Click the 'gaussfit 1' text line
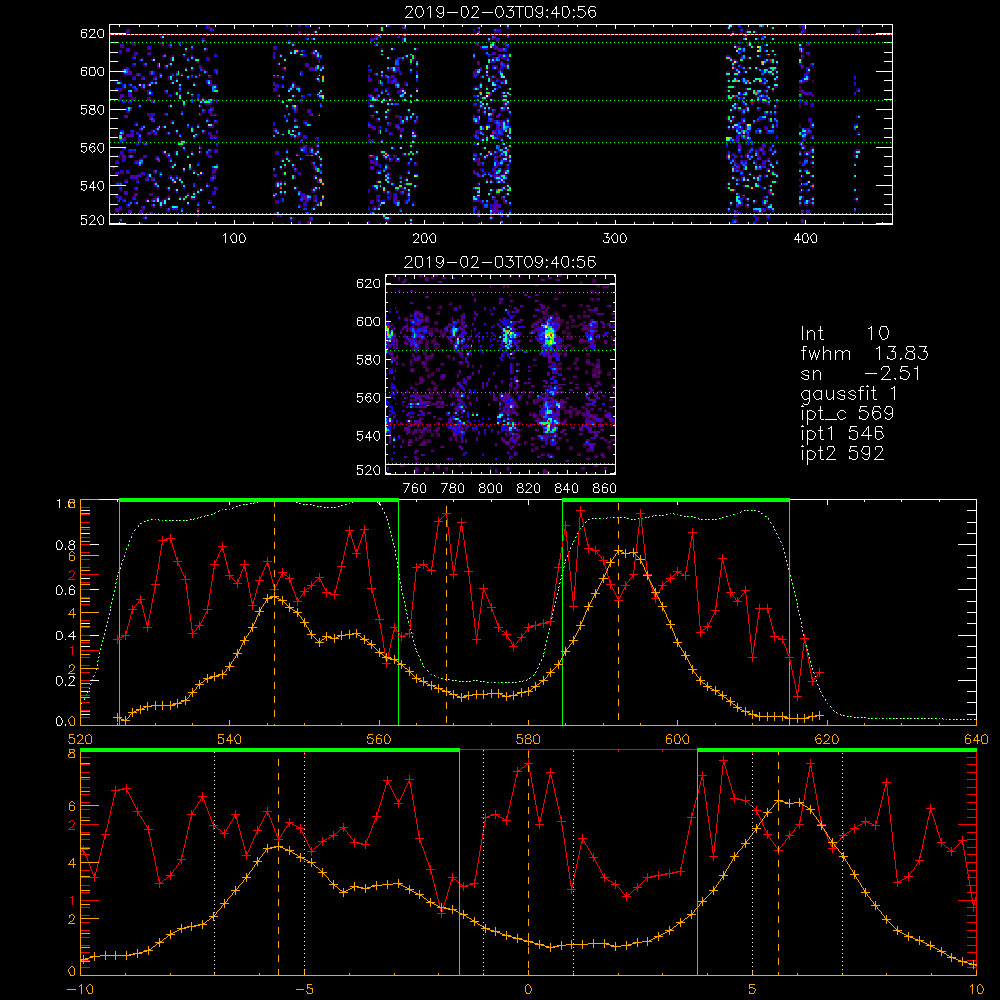Viewport: 1000px width, 1000px height. (x=849, y=394)
